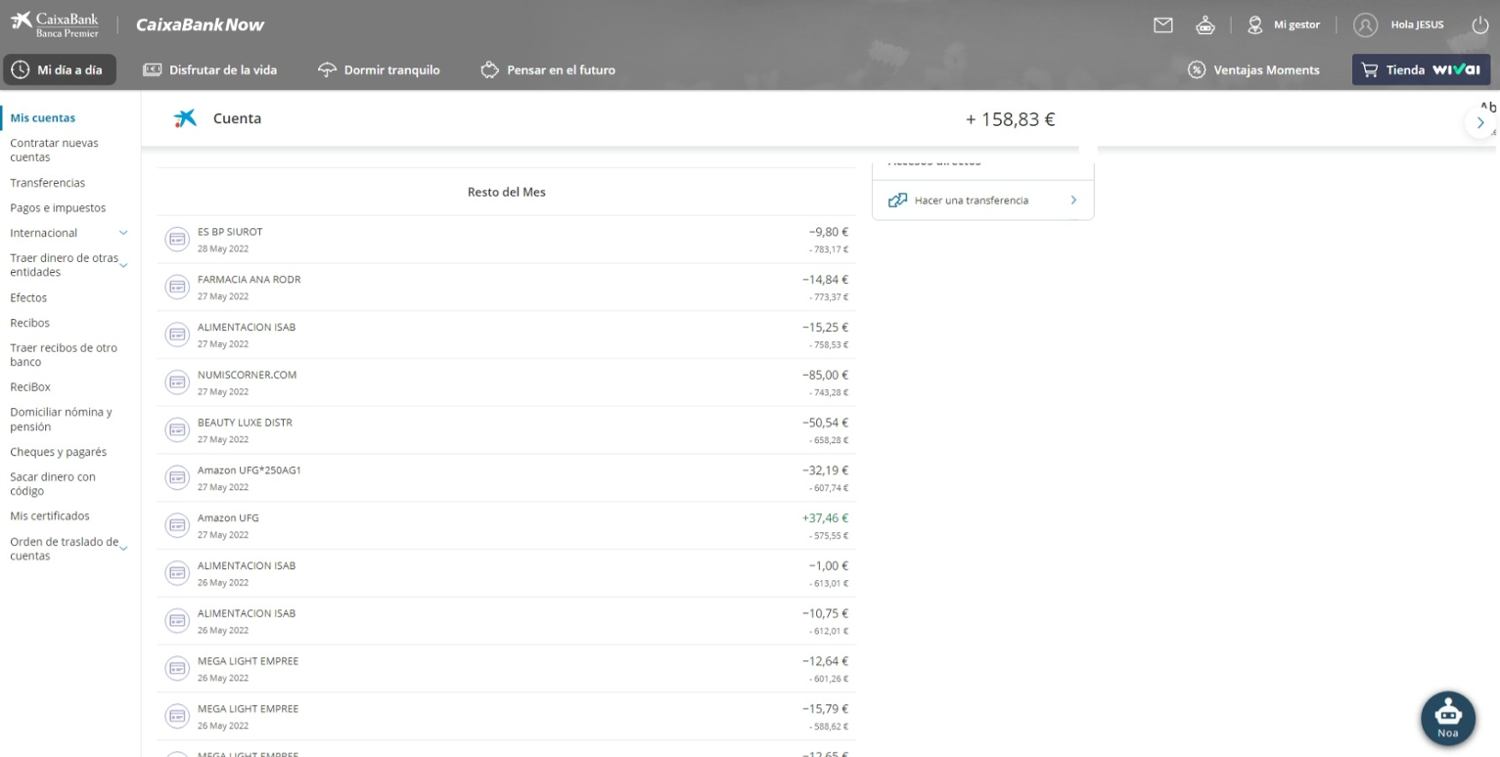Open the mail envelope inbox icon
This screenshot has height=757, width=1500.
(x=1163, y=25)
